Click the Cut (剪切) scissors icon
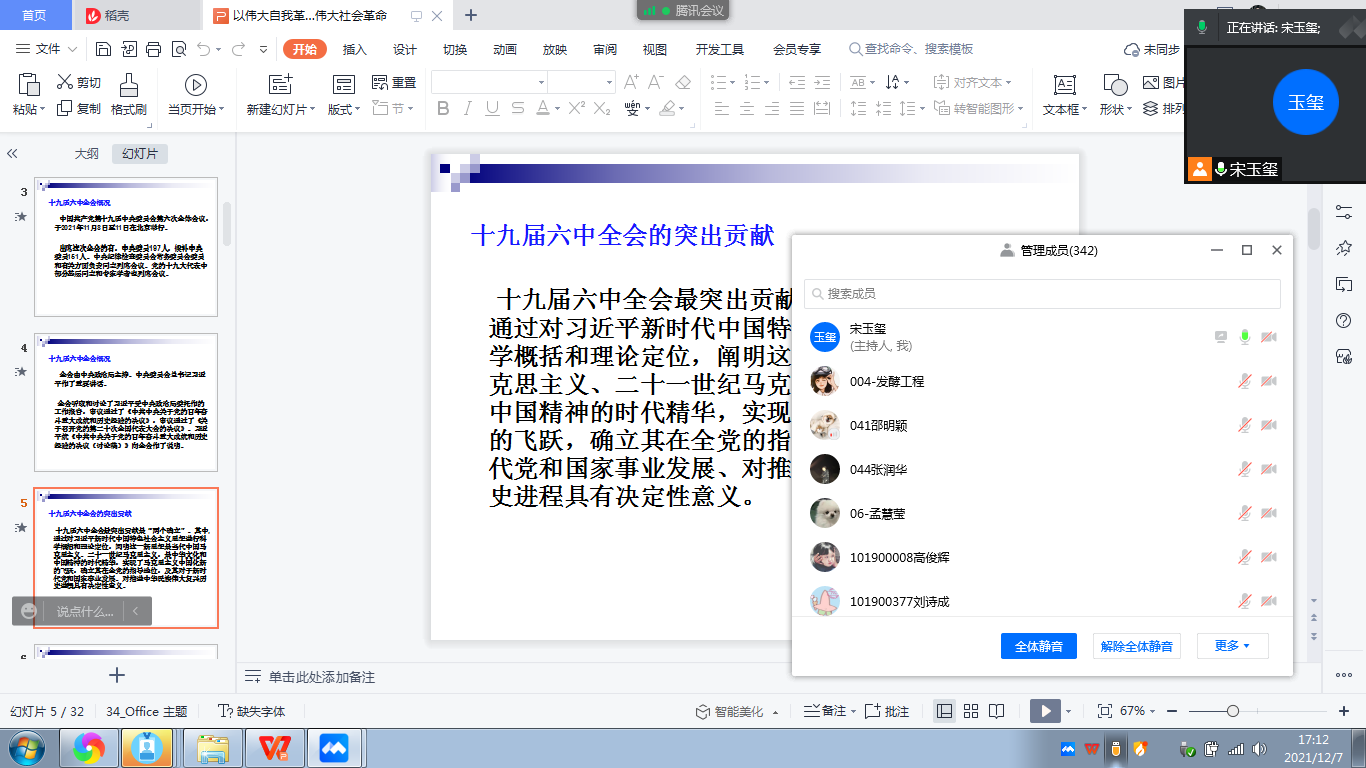Viewport: 1366px width, 768px height. pyautogui.click(x=65, y=83)
